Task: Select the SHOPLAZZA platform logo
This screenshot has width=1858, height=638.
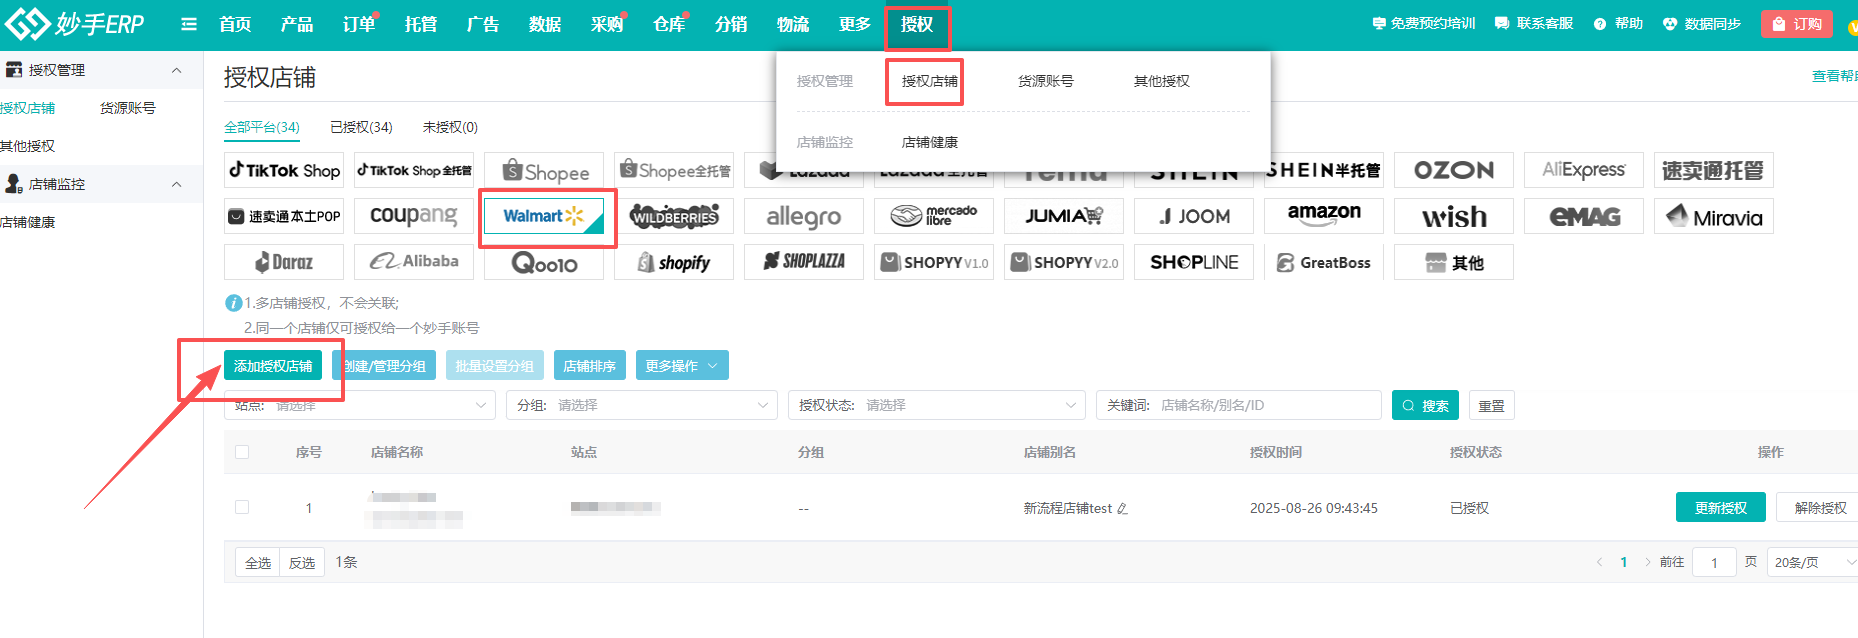Action: click(804, 262)
